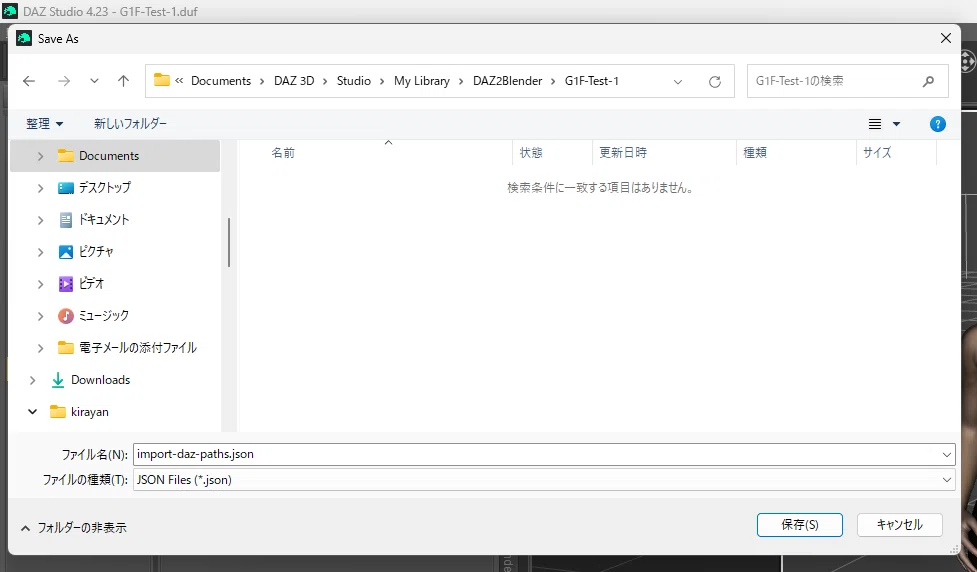Go back to previous folder
977x572 pixels.
pyautogui.click(x=29, y=81)
